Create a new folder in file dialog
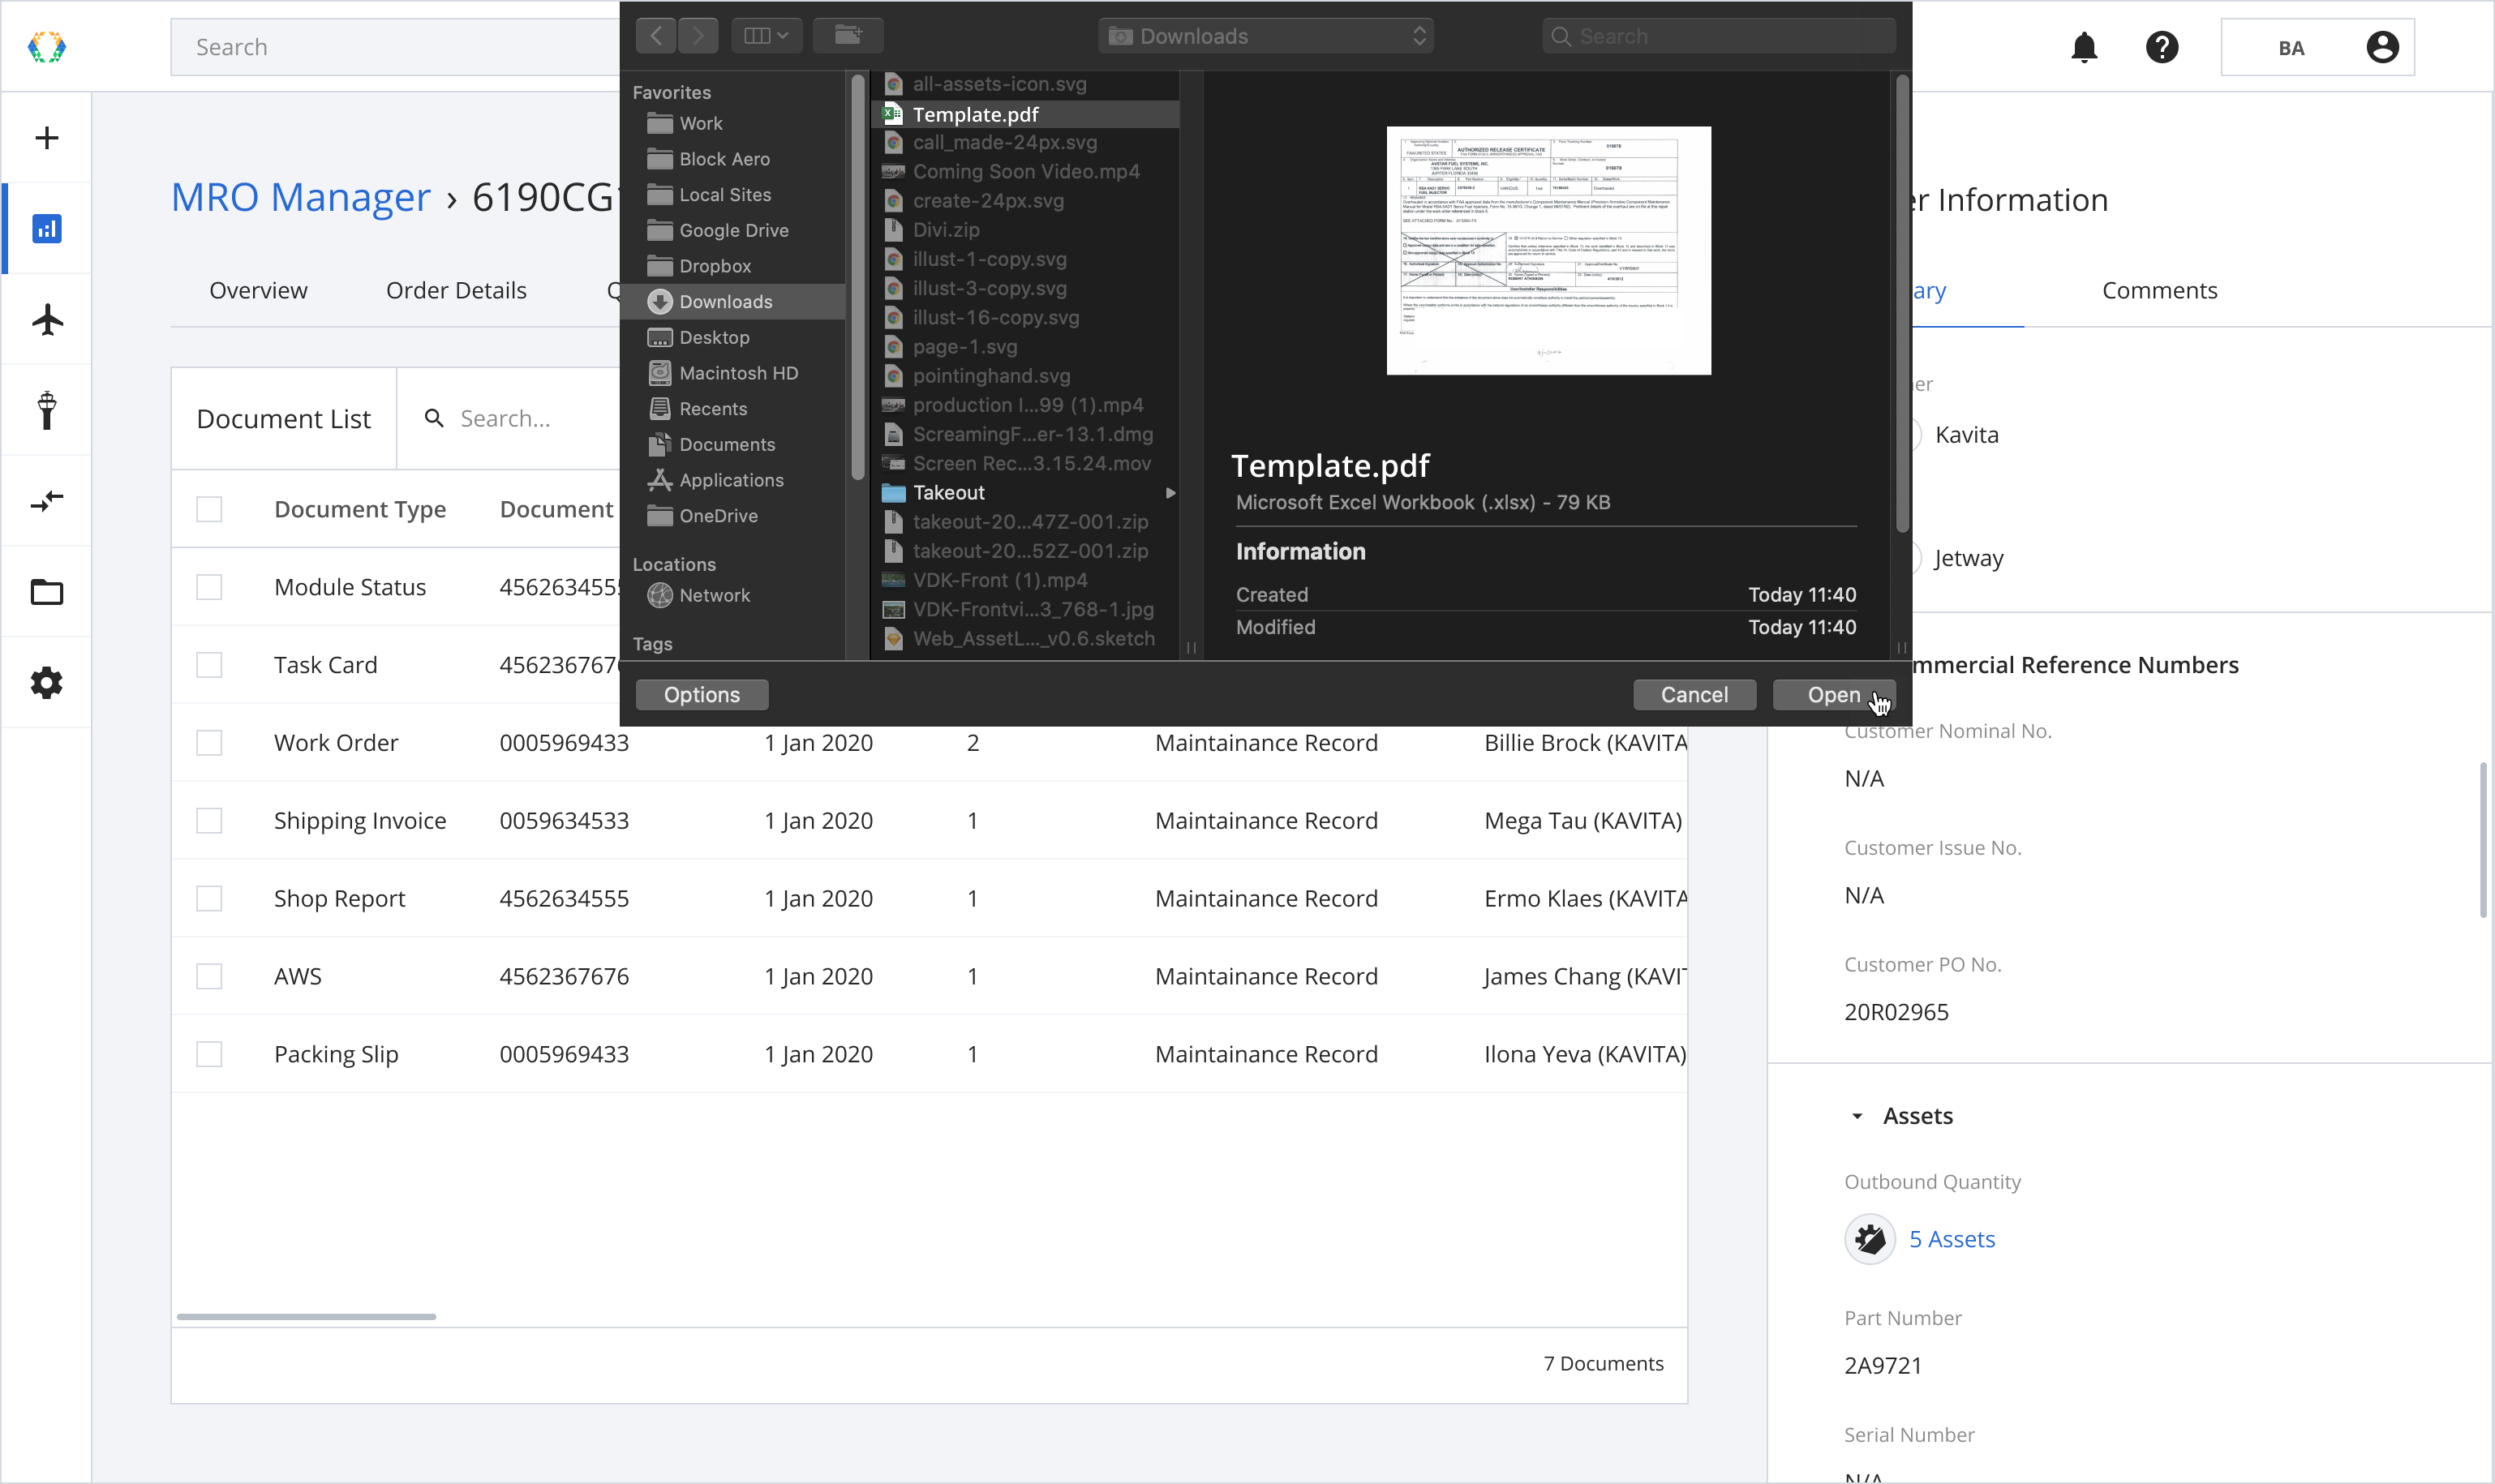 coord(848,36)
